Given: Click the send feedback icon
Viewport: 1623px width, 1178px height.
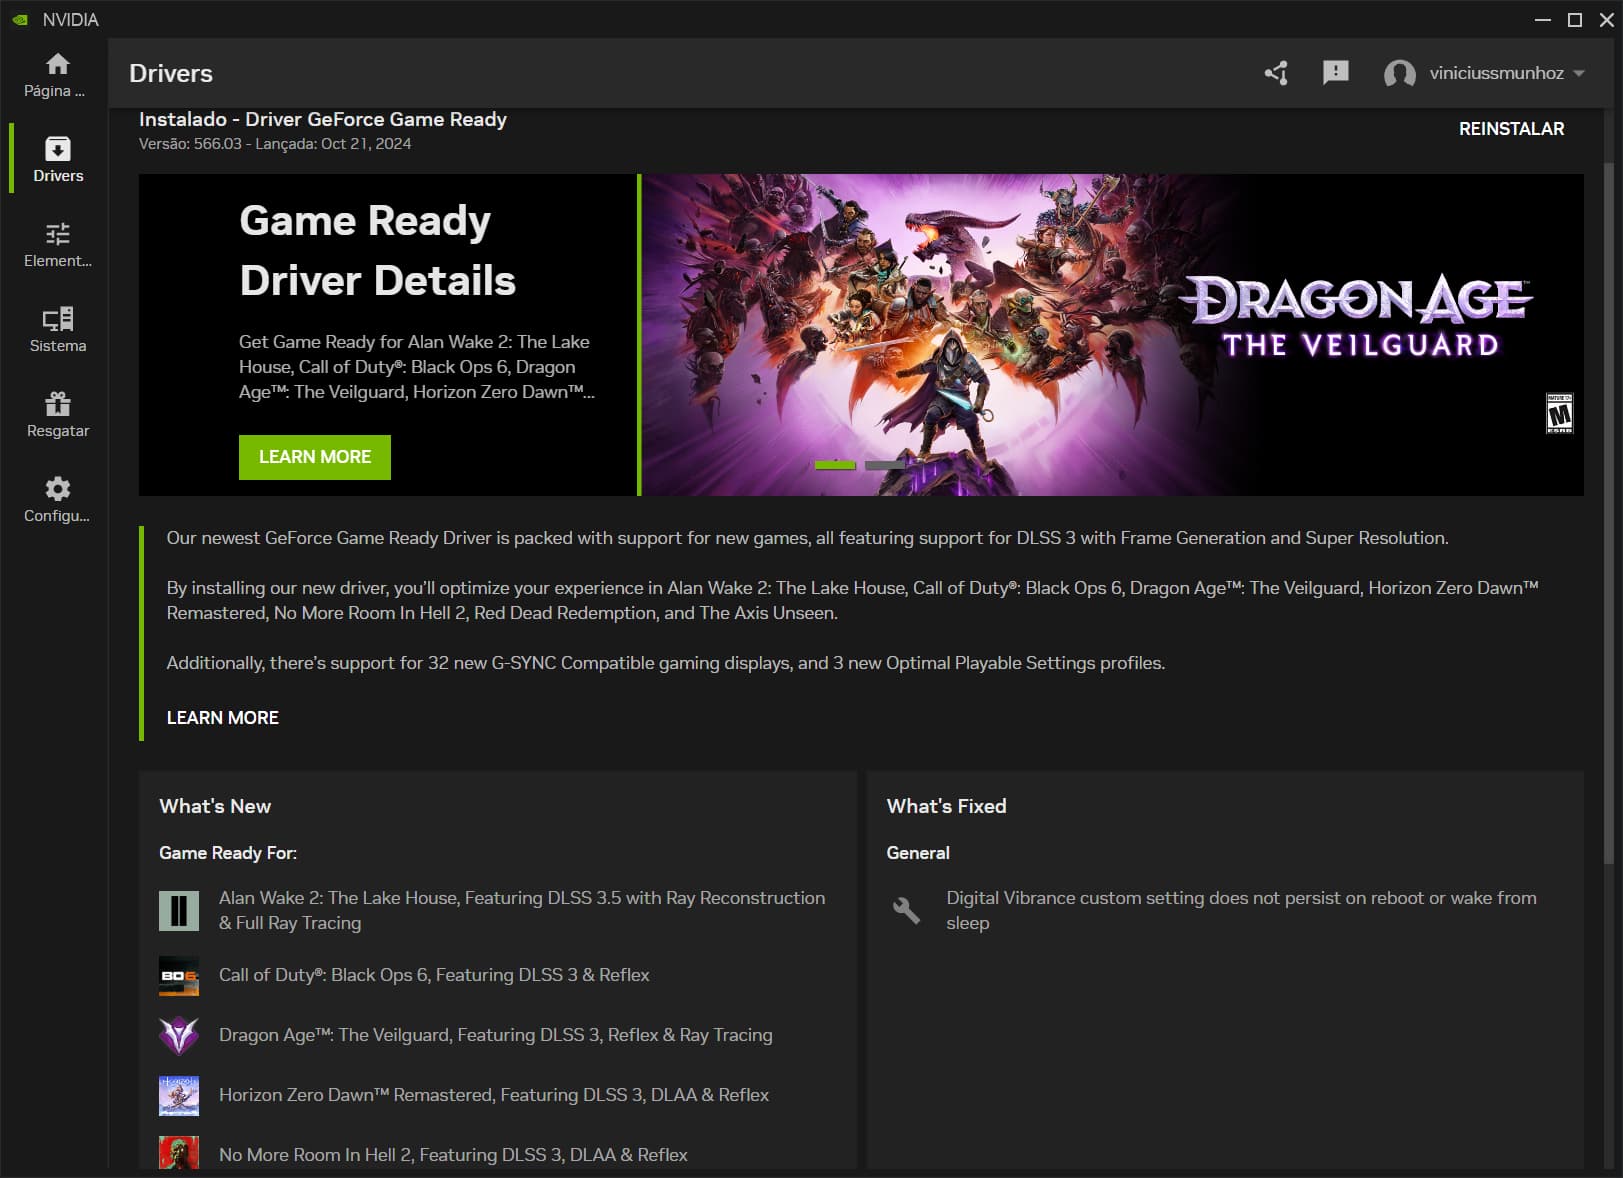Looking at the screenshot, I should pos(1336,73).
